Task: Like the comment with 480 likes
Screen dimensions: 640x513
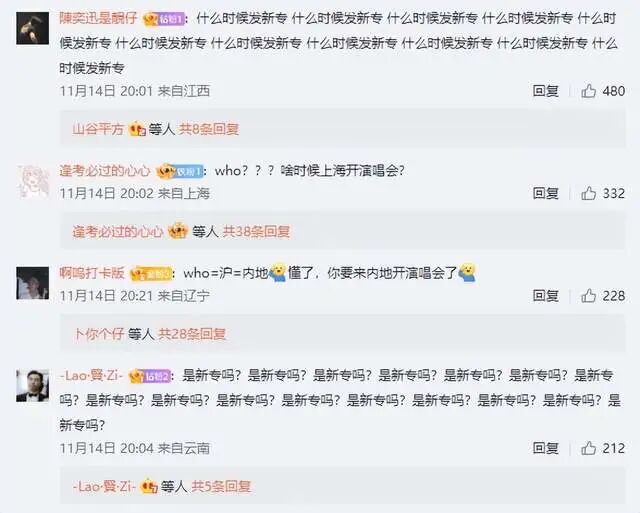Action: pyautogui.click(x=588, y=91)
